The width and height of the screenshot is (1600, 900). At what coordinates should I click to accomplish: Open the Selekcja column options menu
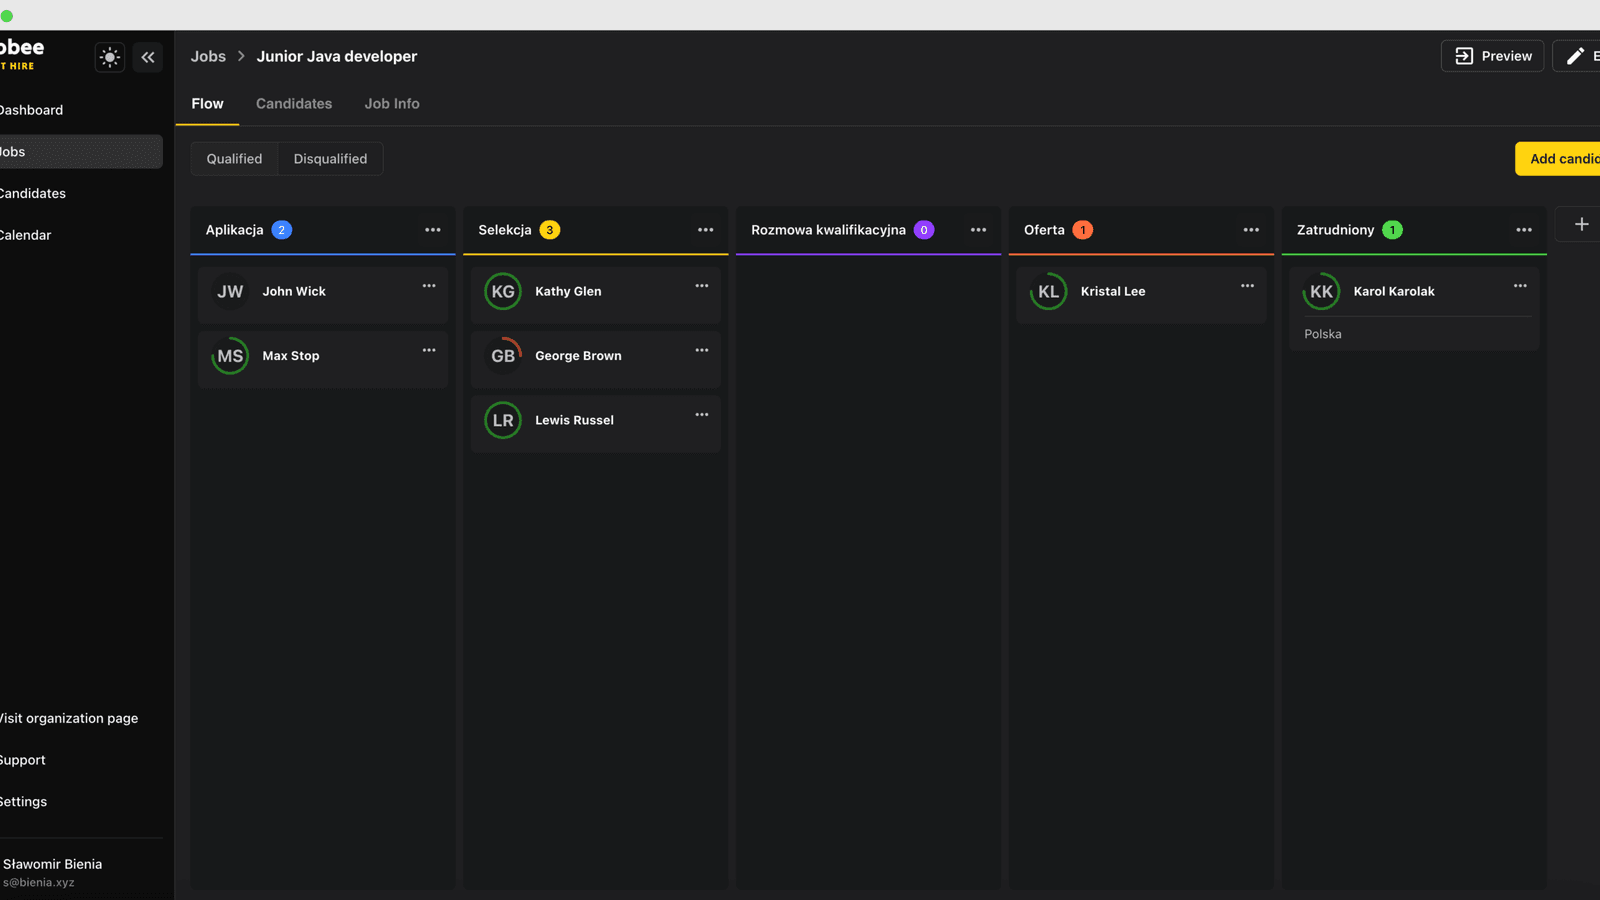[705, 230]
